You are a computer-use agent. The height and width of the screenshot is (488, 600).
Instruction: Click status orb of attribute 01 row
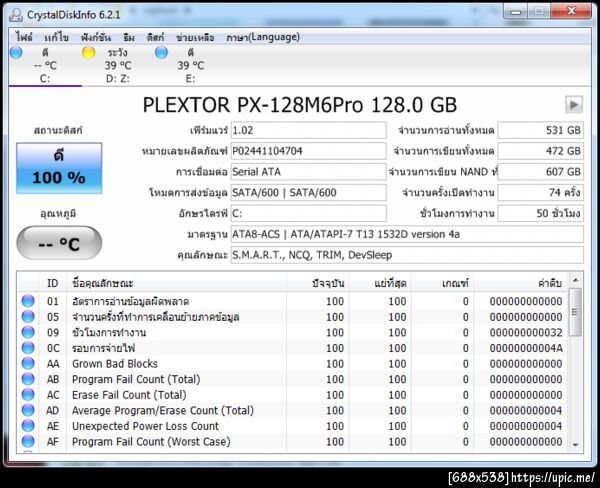click(x=28, y=301)
